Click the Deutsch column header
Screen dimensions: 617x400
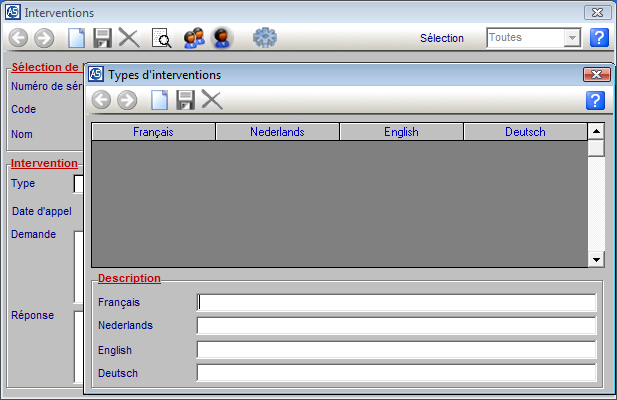point(525,131)
